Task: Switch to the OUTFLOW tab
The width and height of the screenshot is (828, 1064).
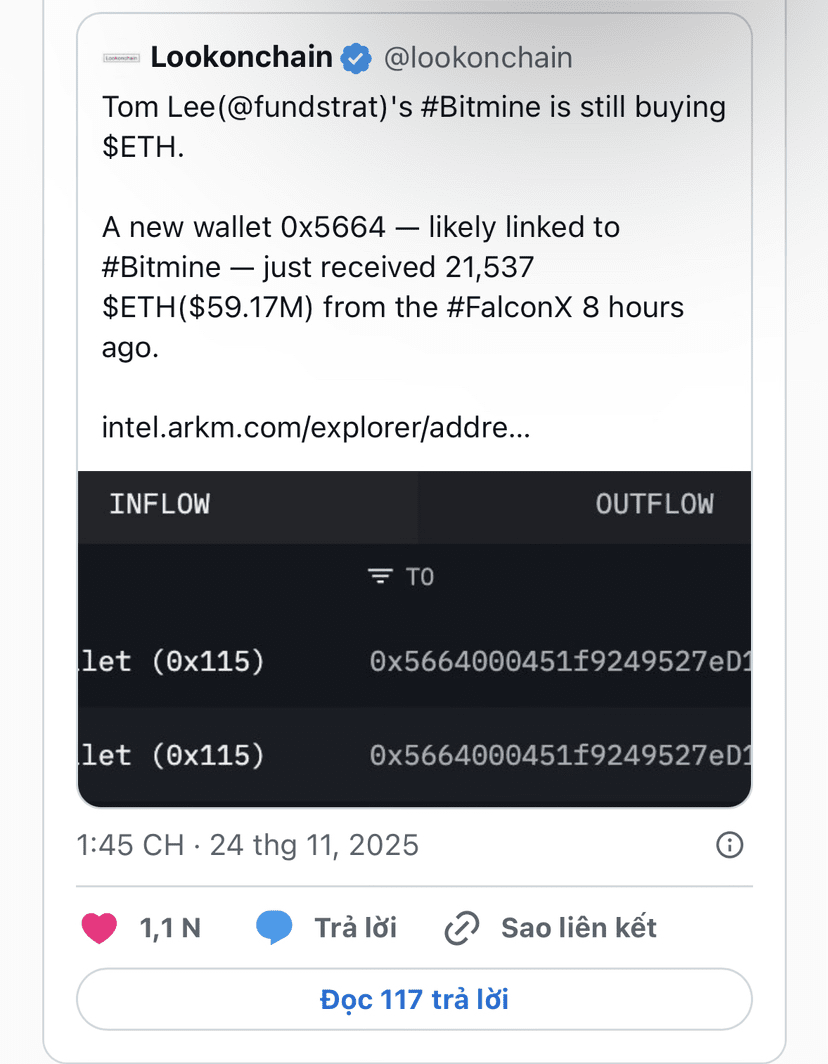Action: click(x=654, y=504)
